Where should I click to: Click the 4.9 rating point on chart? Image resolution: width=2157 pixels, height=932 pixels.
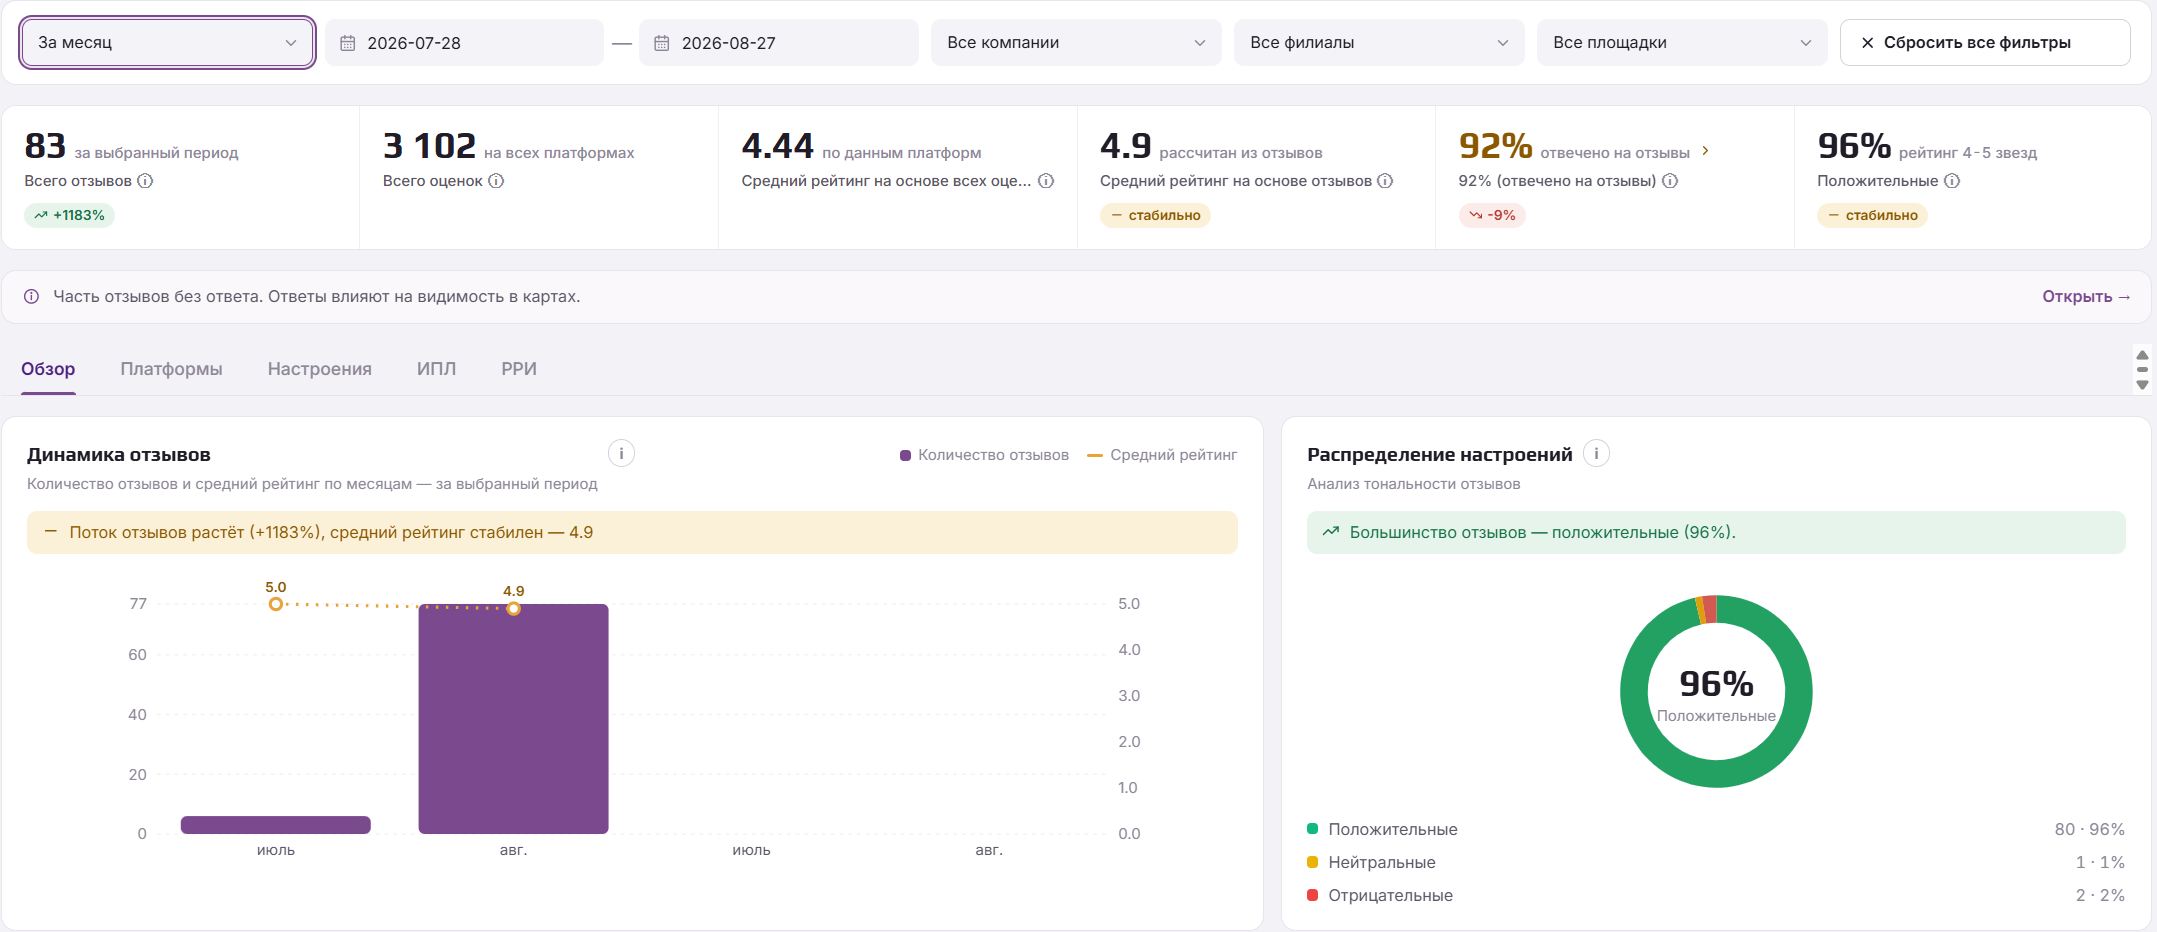tap(513, 608)
